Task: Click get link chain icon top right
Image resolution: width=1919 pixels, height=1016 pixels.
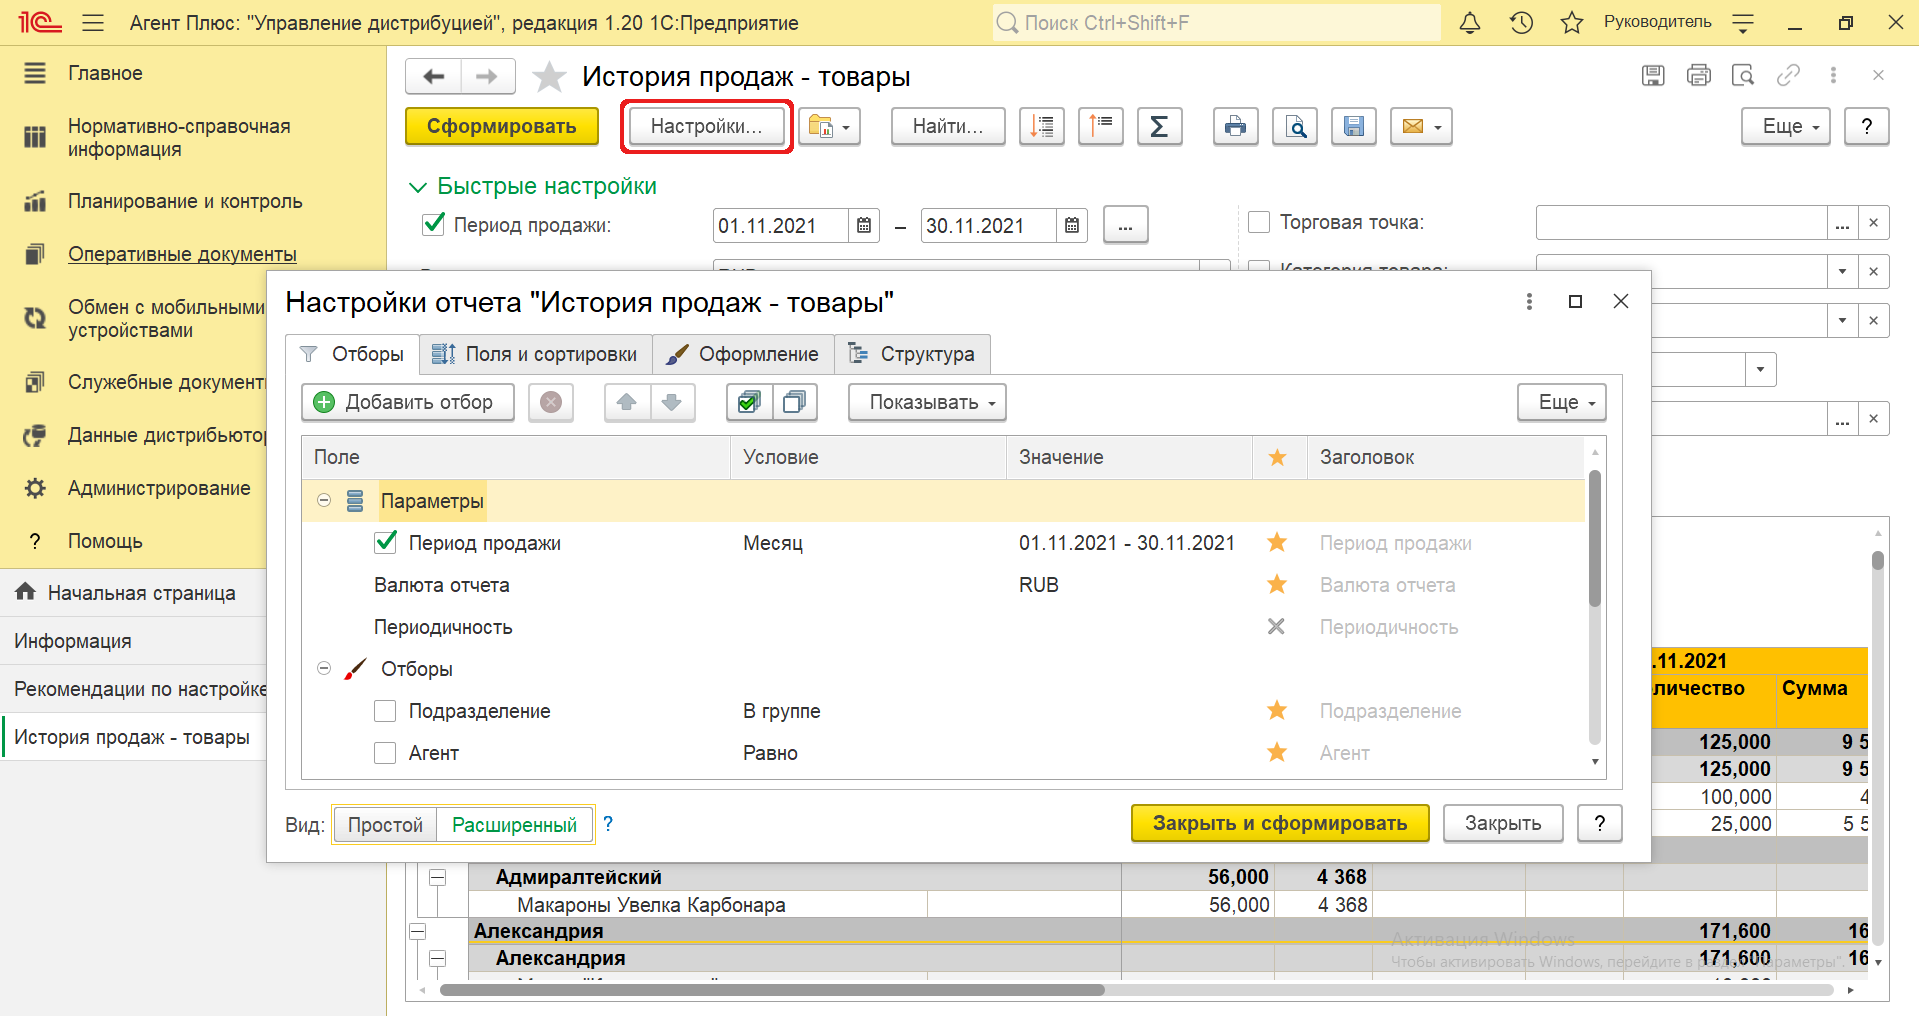Action: point(1788,75)
